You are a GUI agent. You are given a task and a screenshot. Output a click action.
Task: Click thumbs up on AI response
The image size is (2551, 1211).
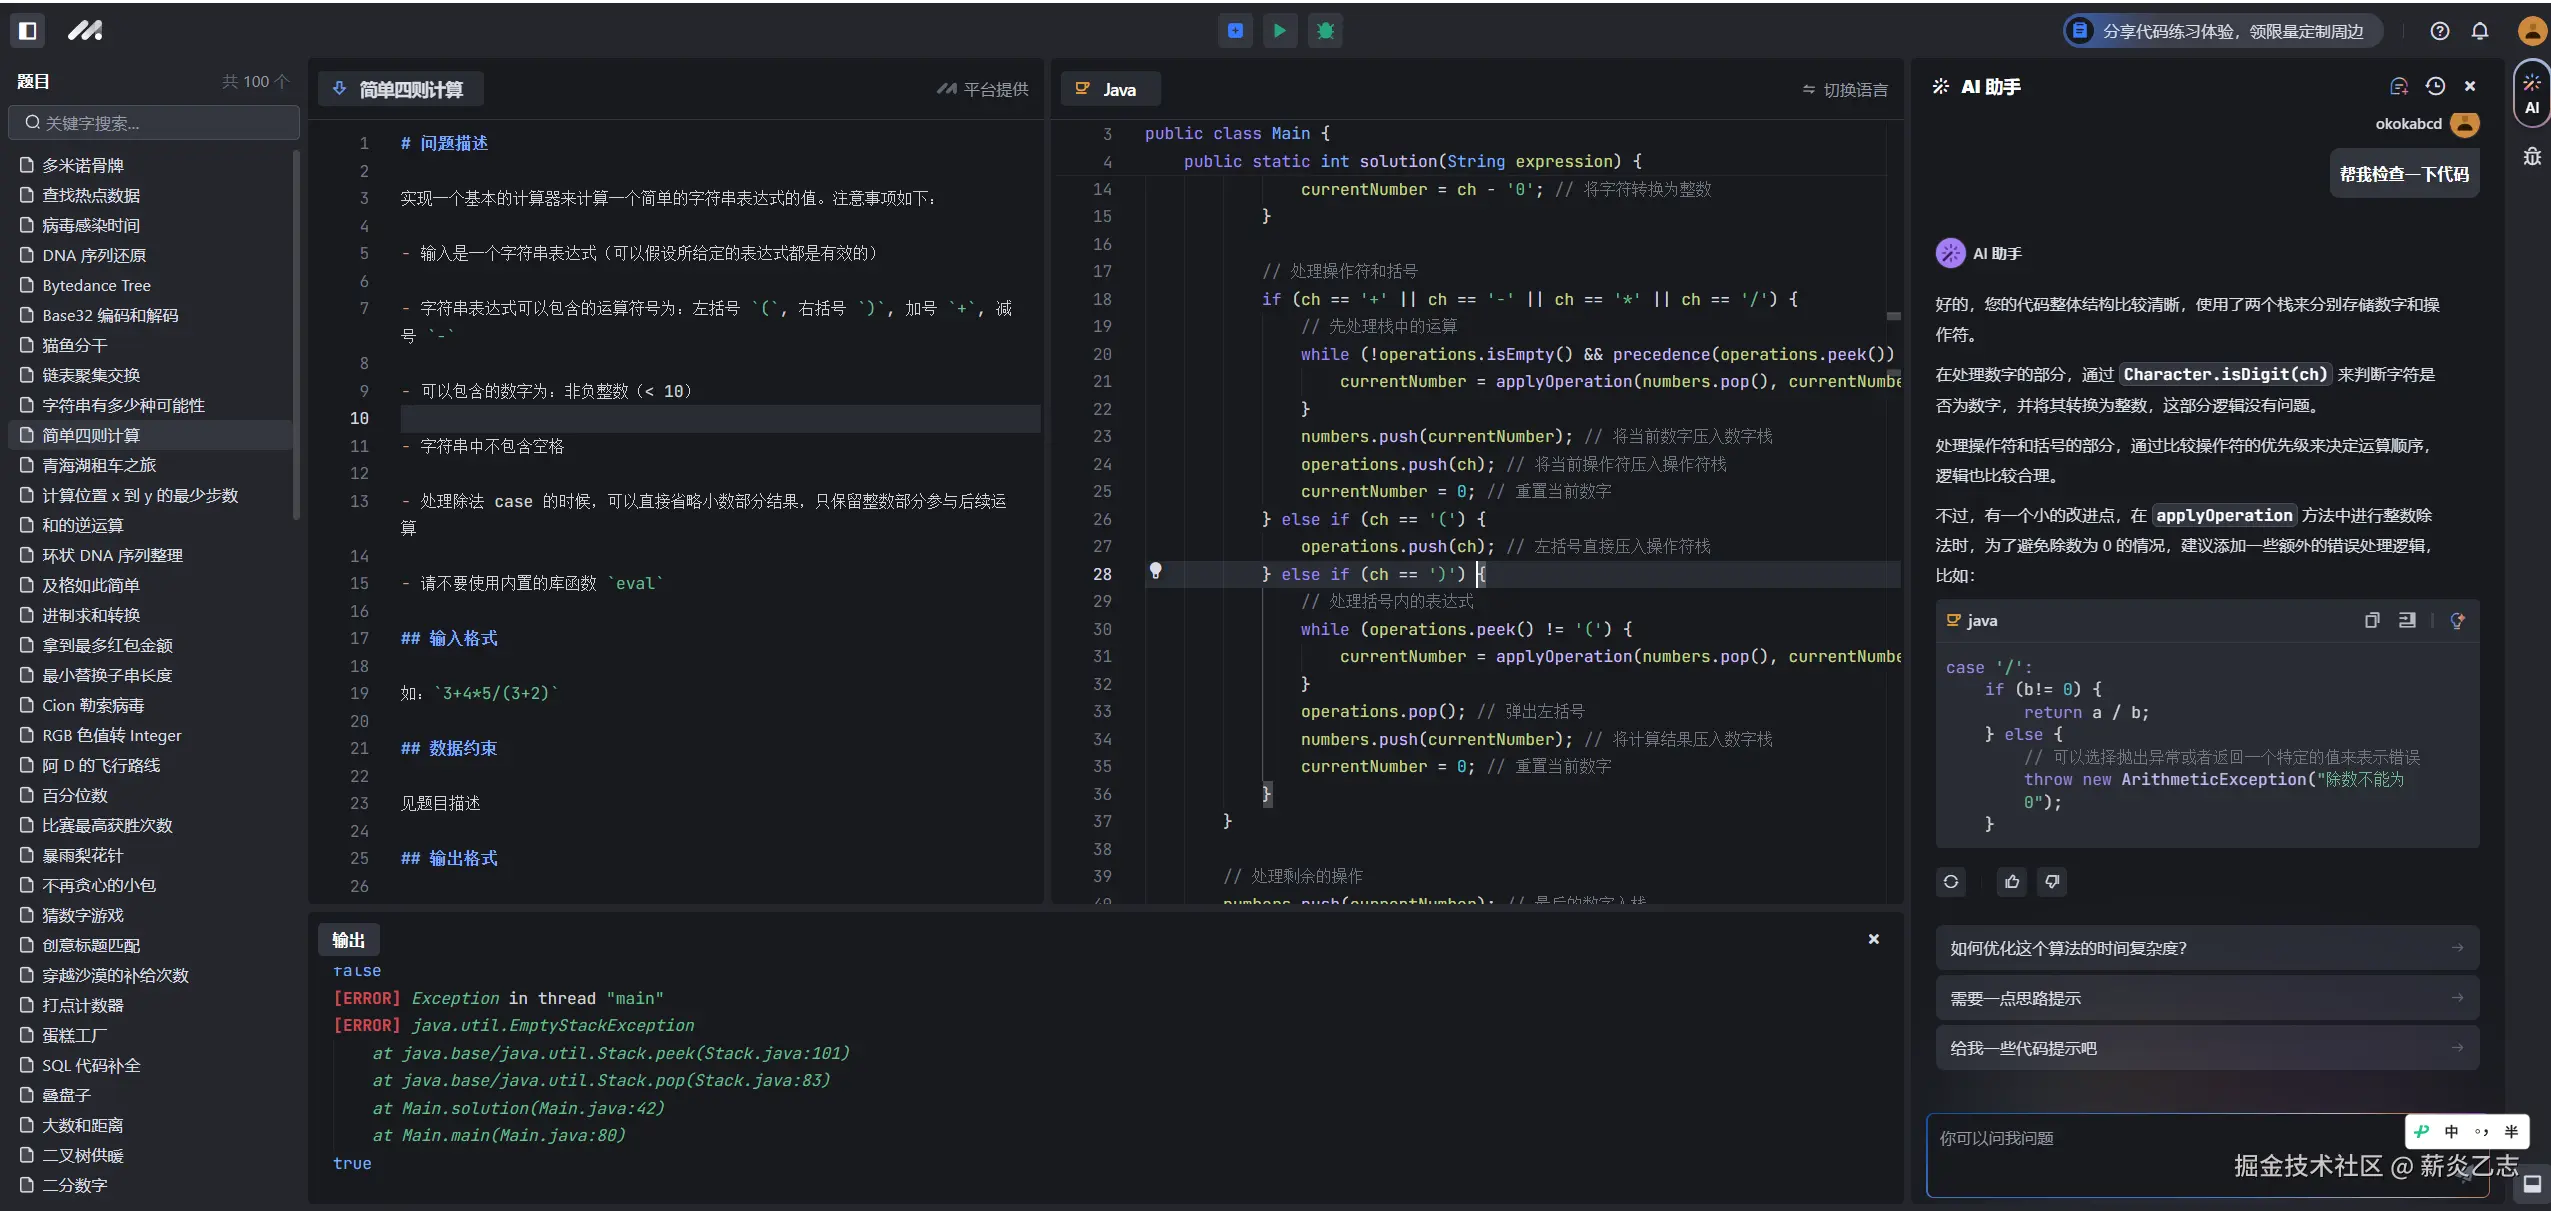(2012, 882)
